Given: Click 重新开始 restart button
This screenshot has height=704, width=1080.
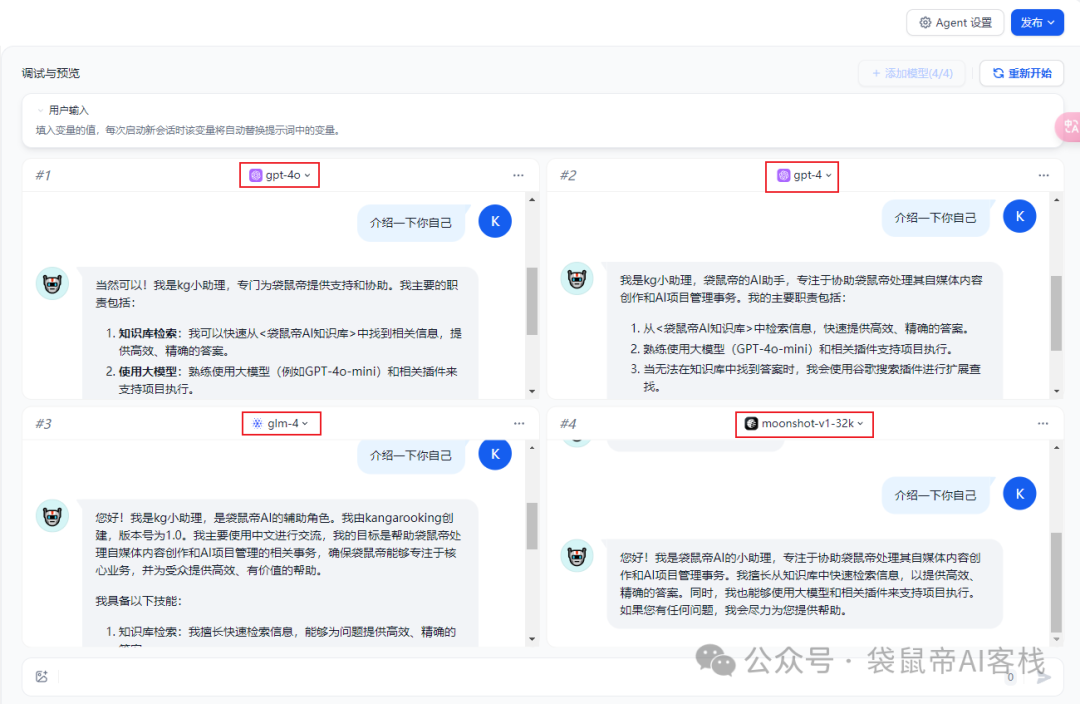Looking at the screenshot, I should [x=1021, y=73].
